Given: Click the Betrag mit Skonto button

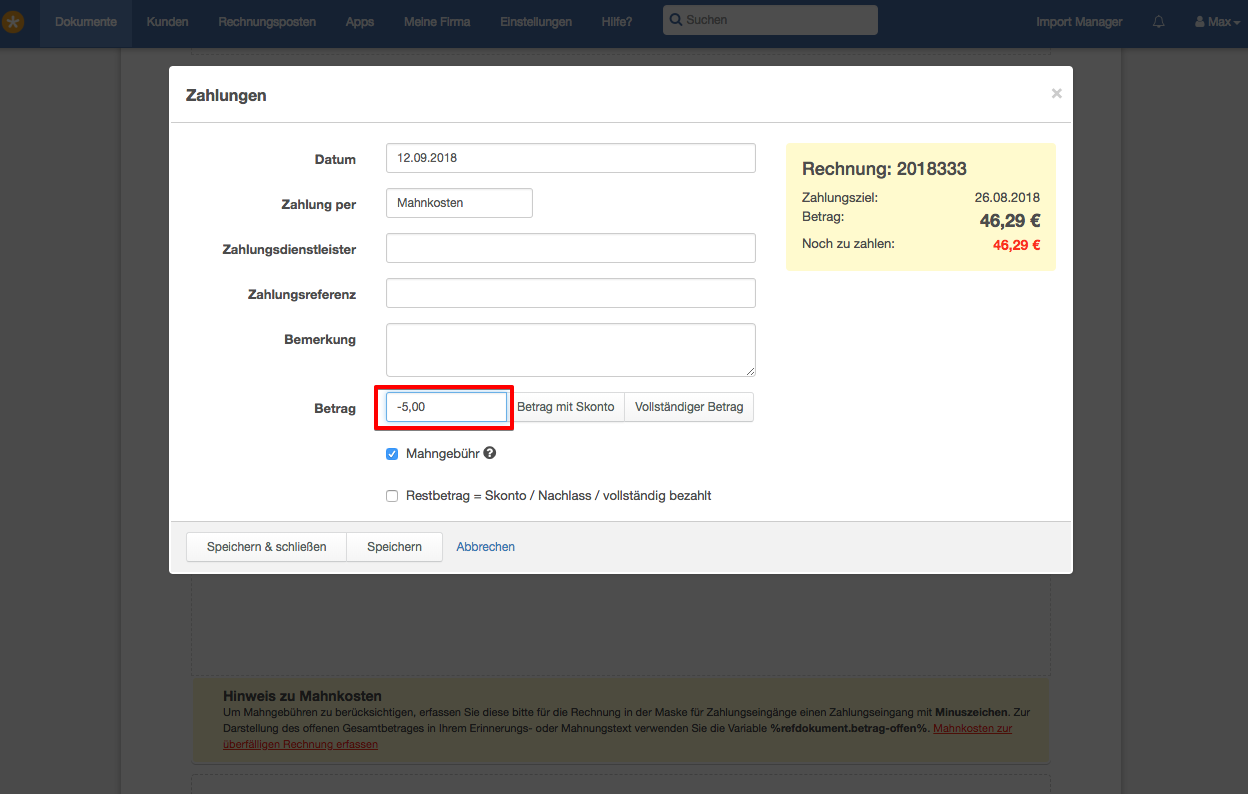Looking at the screenshot, I should tap(566, 407).
